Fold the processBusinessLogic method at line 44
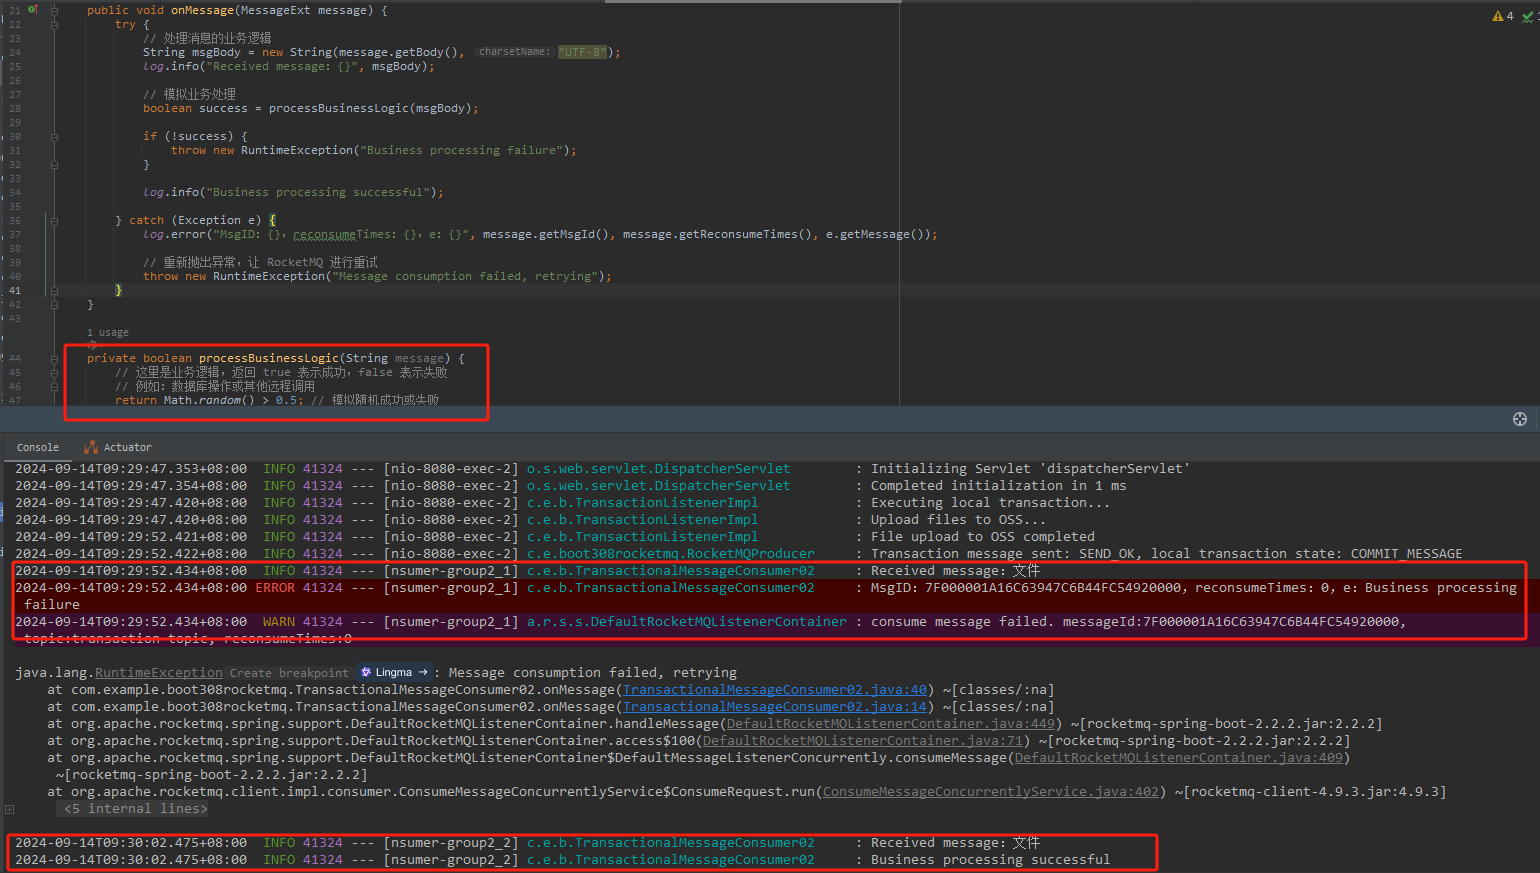Viewport: 1540px width, 873px height. (54, 358)
